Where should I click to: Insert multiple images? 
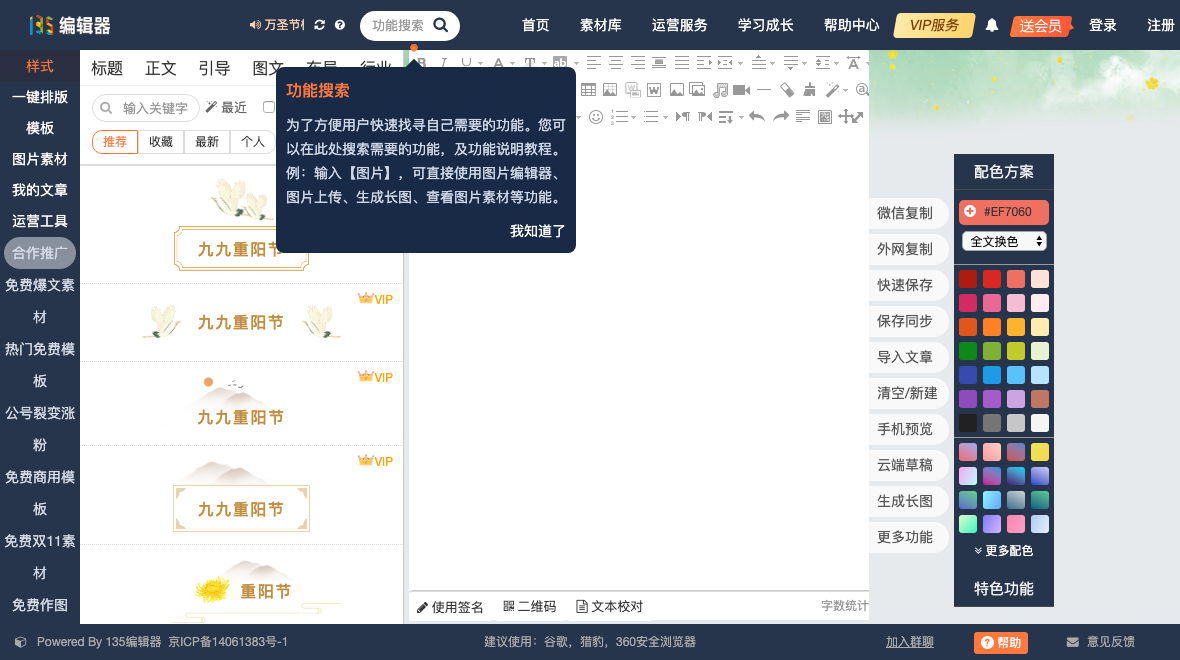click(698, 90)
